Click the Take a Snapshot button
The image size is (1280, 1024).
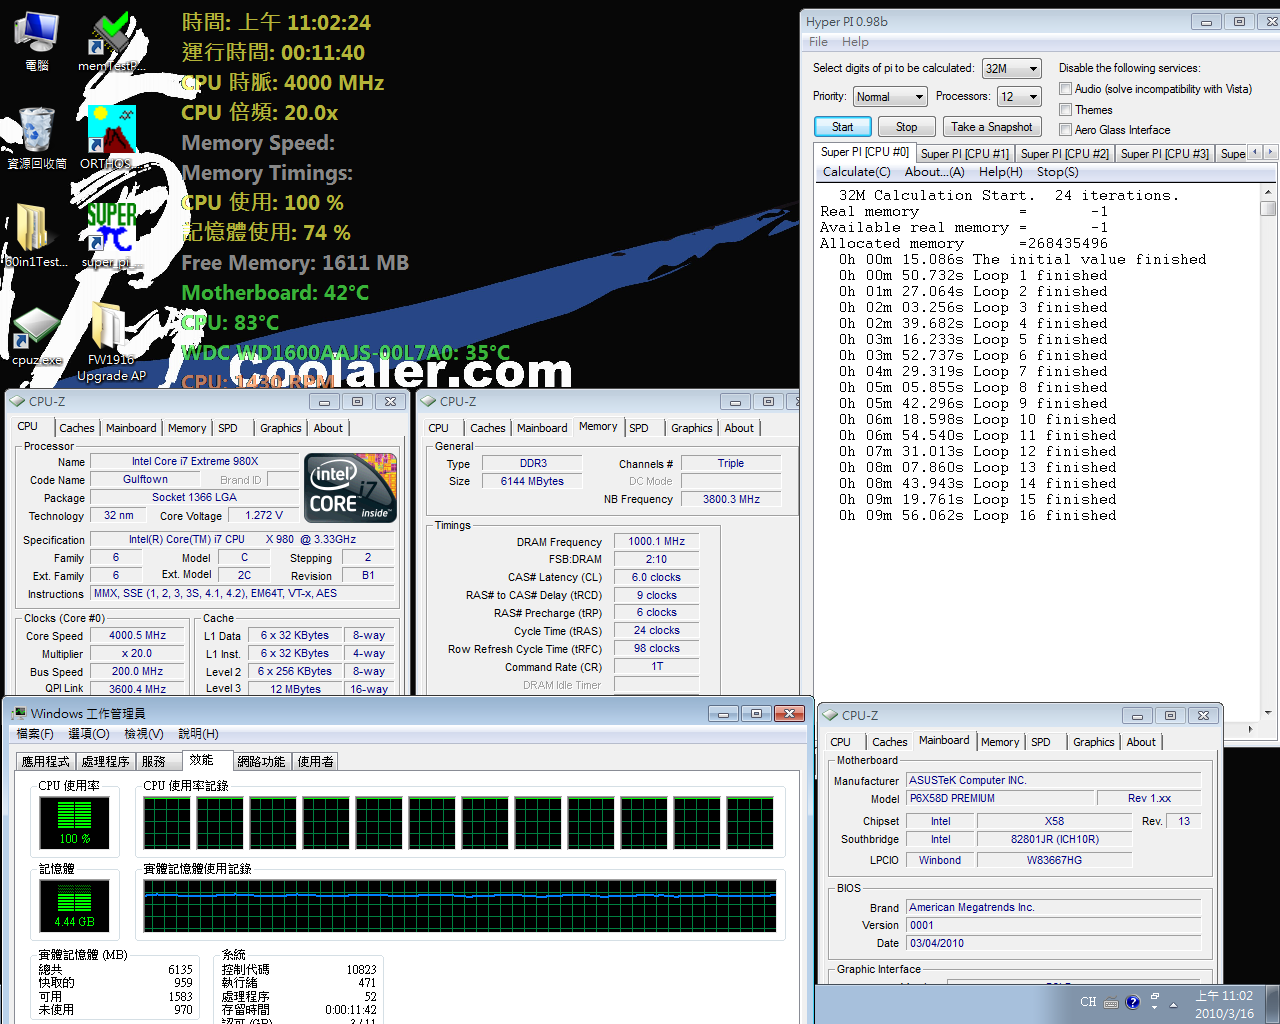[992, 127]
